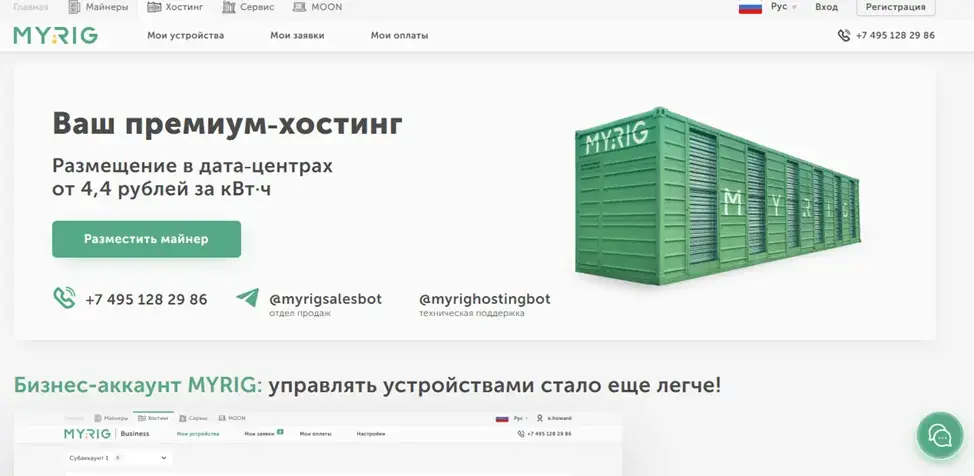Open the @myrigsalesbot Telegram link

tap(325, 299)
